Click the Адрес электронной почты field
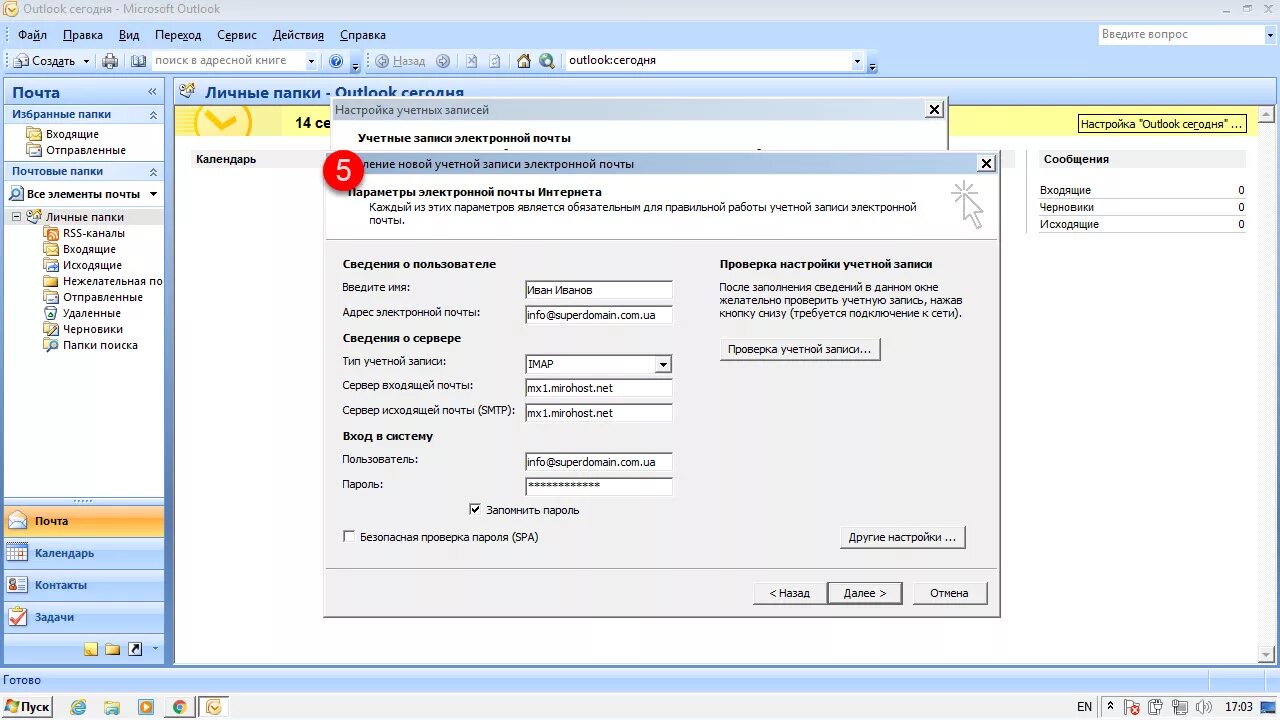This screenshot has width=1280, height=720. coord(599,315)
